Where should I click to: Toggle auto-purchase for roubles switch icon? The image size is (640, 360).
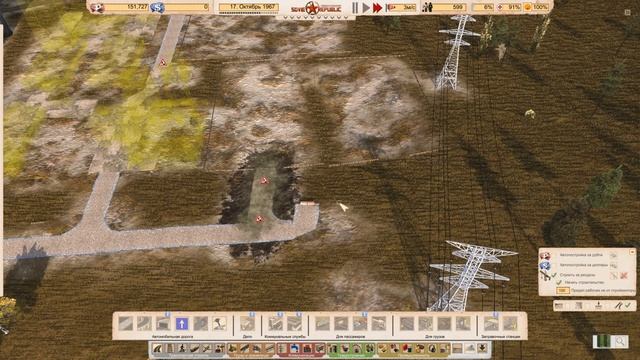tap(613, 256)
